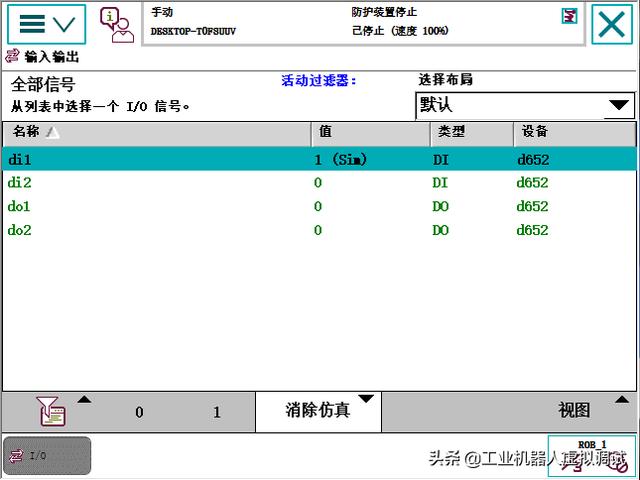Sort by the 名称 column header
The height and width of the screenshot is (480, 640).
(x=157, y=133)
